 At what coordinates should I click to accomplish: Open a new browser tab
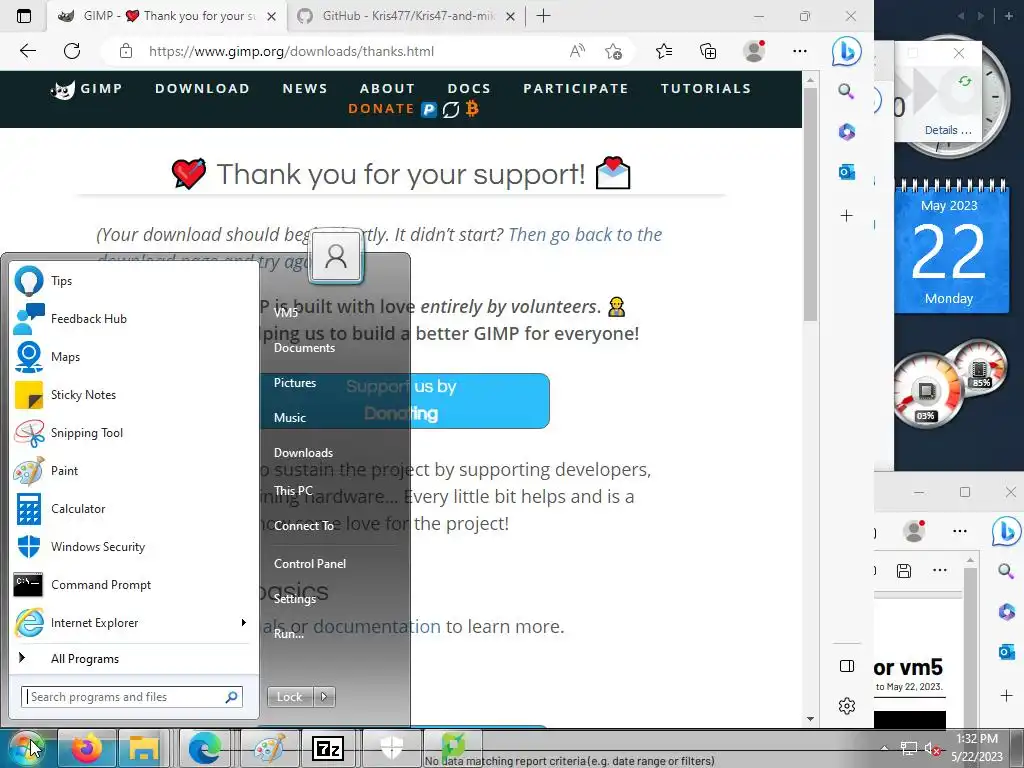pyautogui.click(x=543, y=16)
